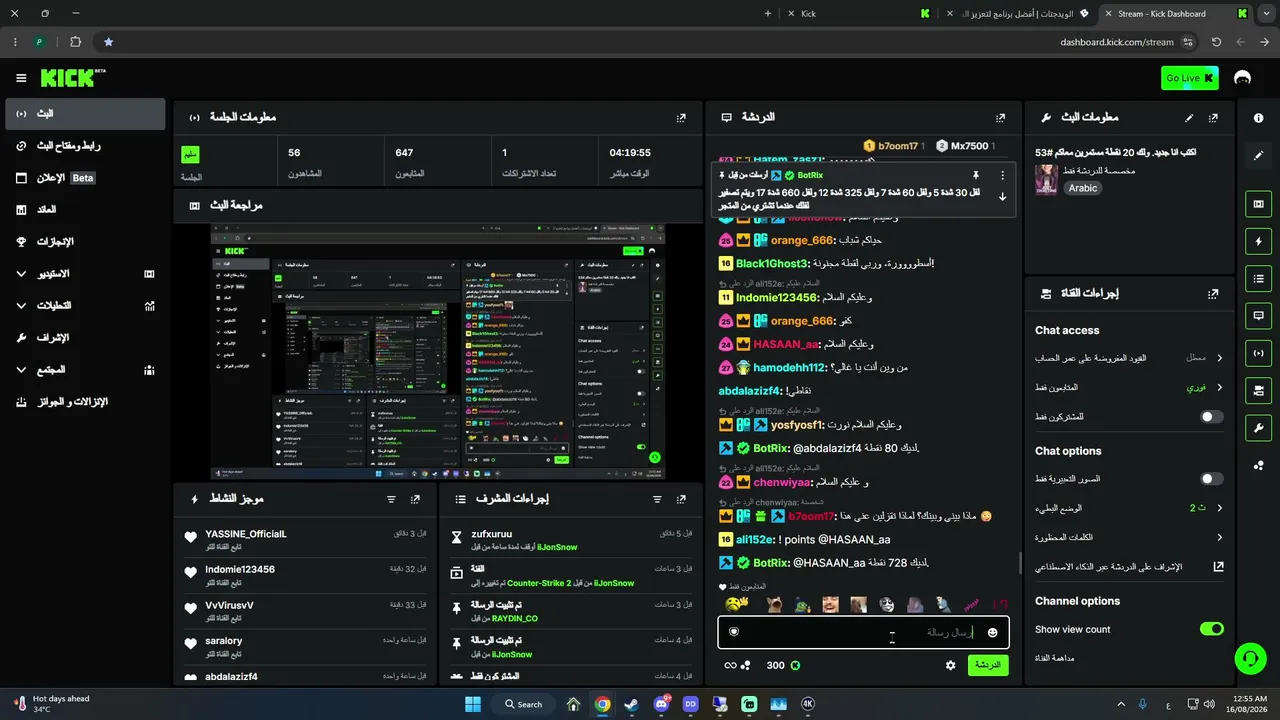Click the pencil icon in right rail

coord(1258,155)
